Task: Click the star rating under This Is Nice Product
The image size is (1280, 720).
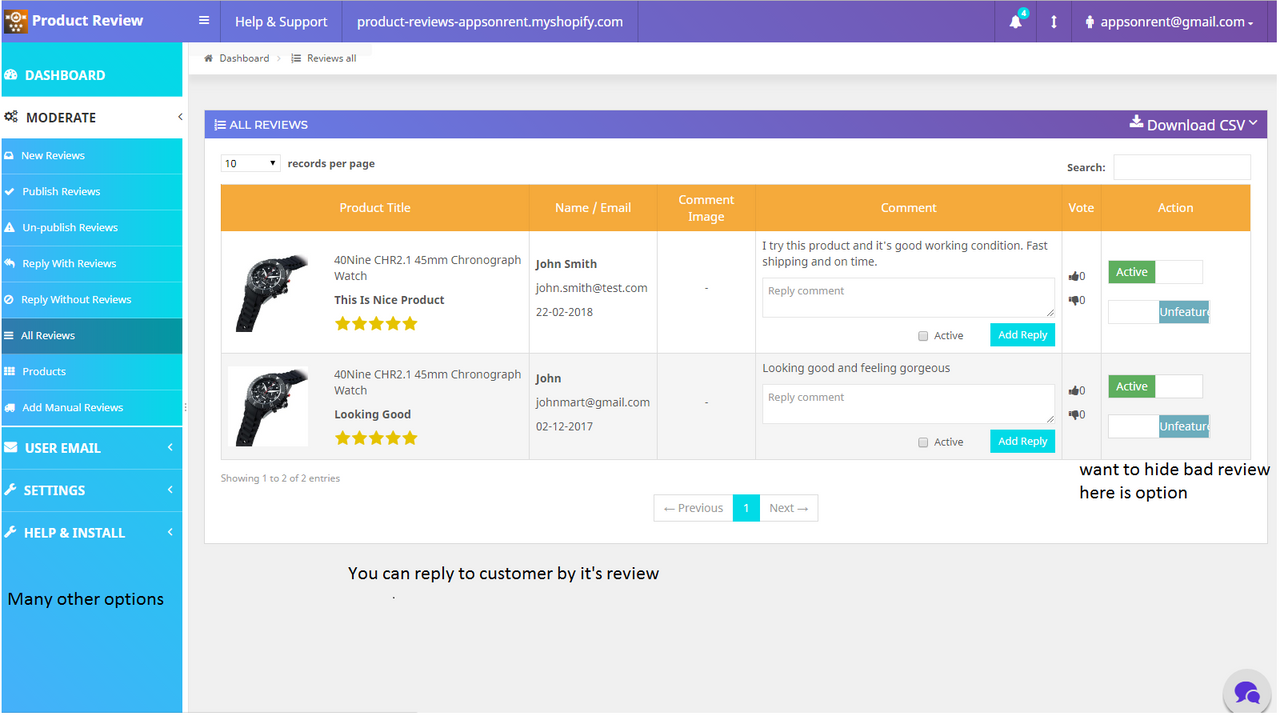Action: pos(376,323)
